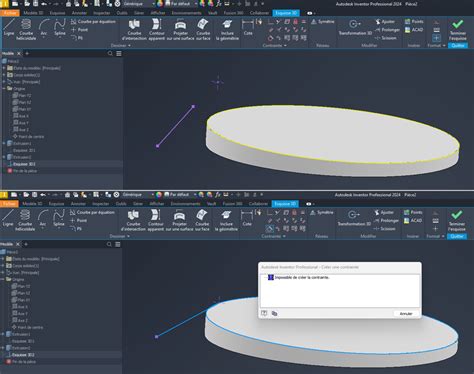Open the Dessiner panel dropdown in upper ribbon
The image size is (474, 374).
click(x=121, y=45)
